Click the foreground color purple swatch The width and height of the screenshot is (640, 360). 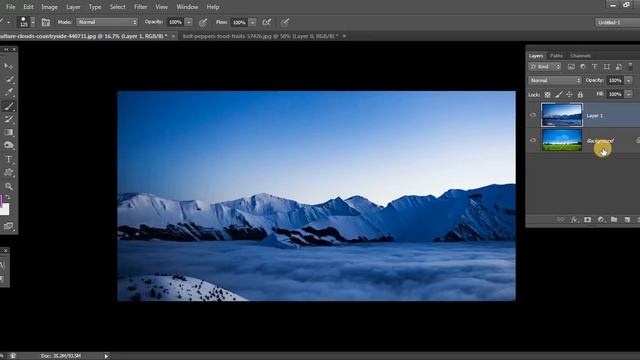pyautogui.click(x=1, y=200)
